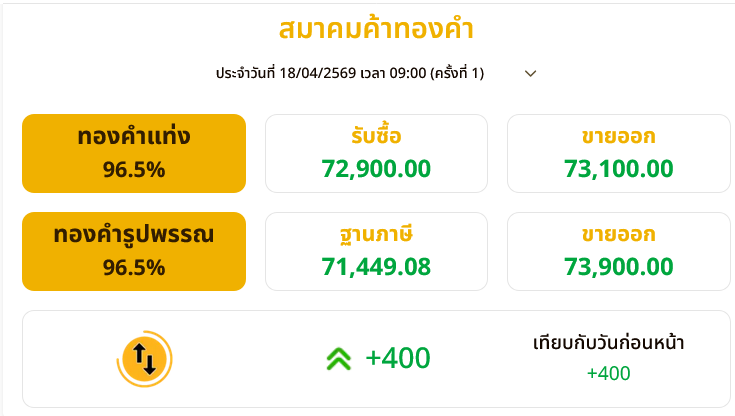Viewport: 735px width, 416px height.
Task: Click the ขายออก label above 73,900.00
Action: click(619, 235)
